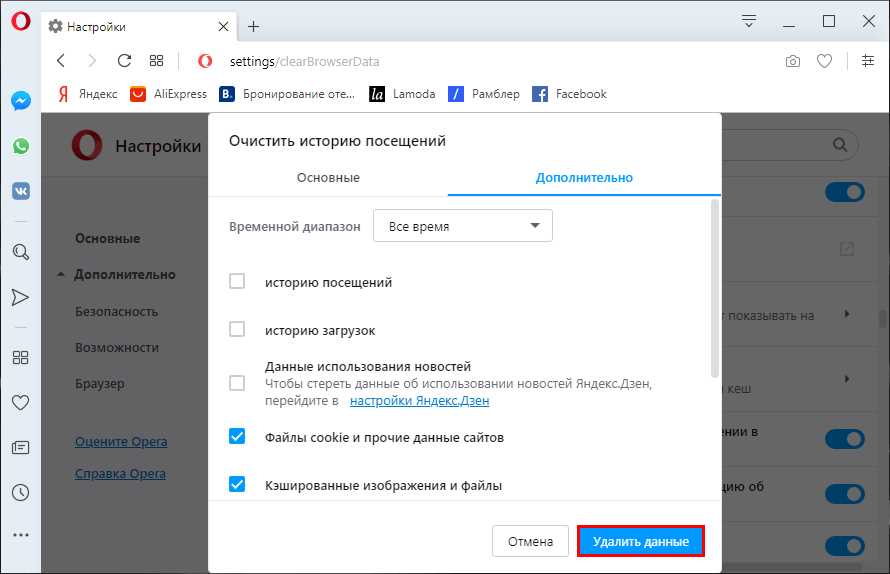This screenshot has width=890, height=574.
Task: Go forward with the forward arrow
Action: (x=93, y=61)
